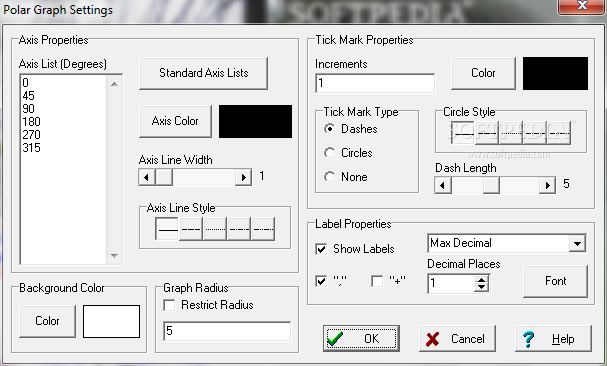Click Axis Line Width left arrow

click(x=147, y=177)
